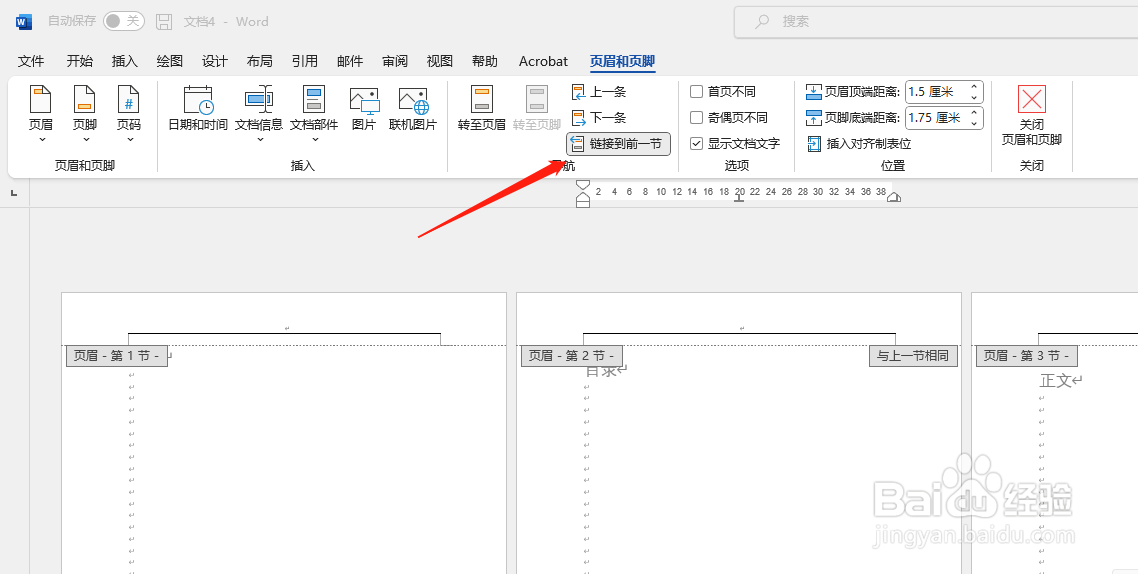The image size is (1138, 574).
Task: Enable the 首页不同 checkbox
Action: 697,92
